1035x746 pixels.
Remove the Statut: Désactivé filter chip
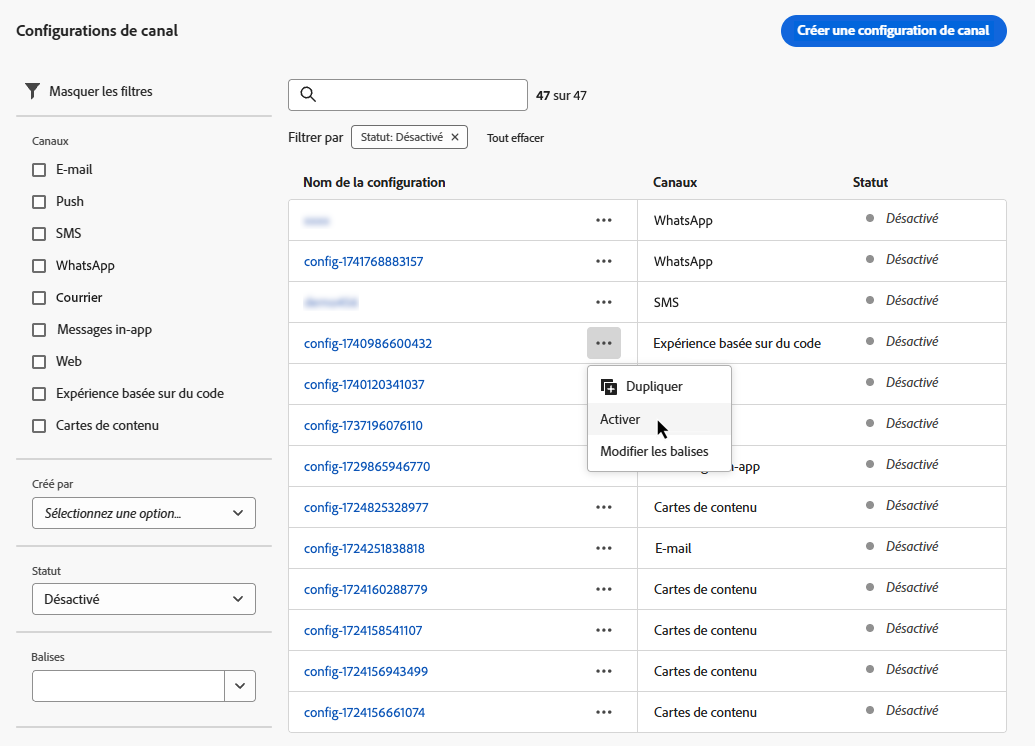click(455, 138)
